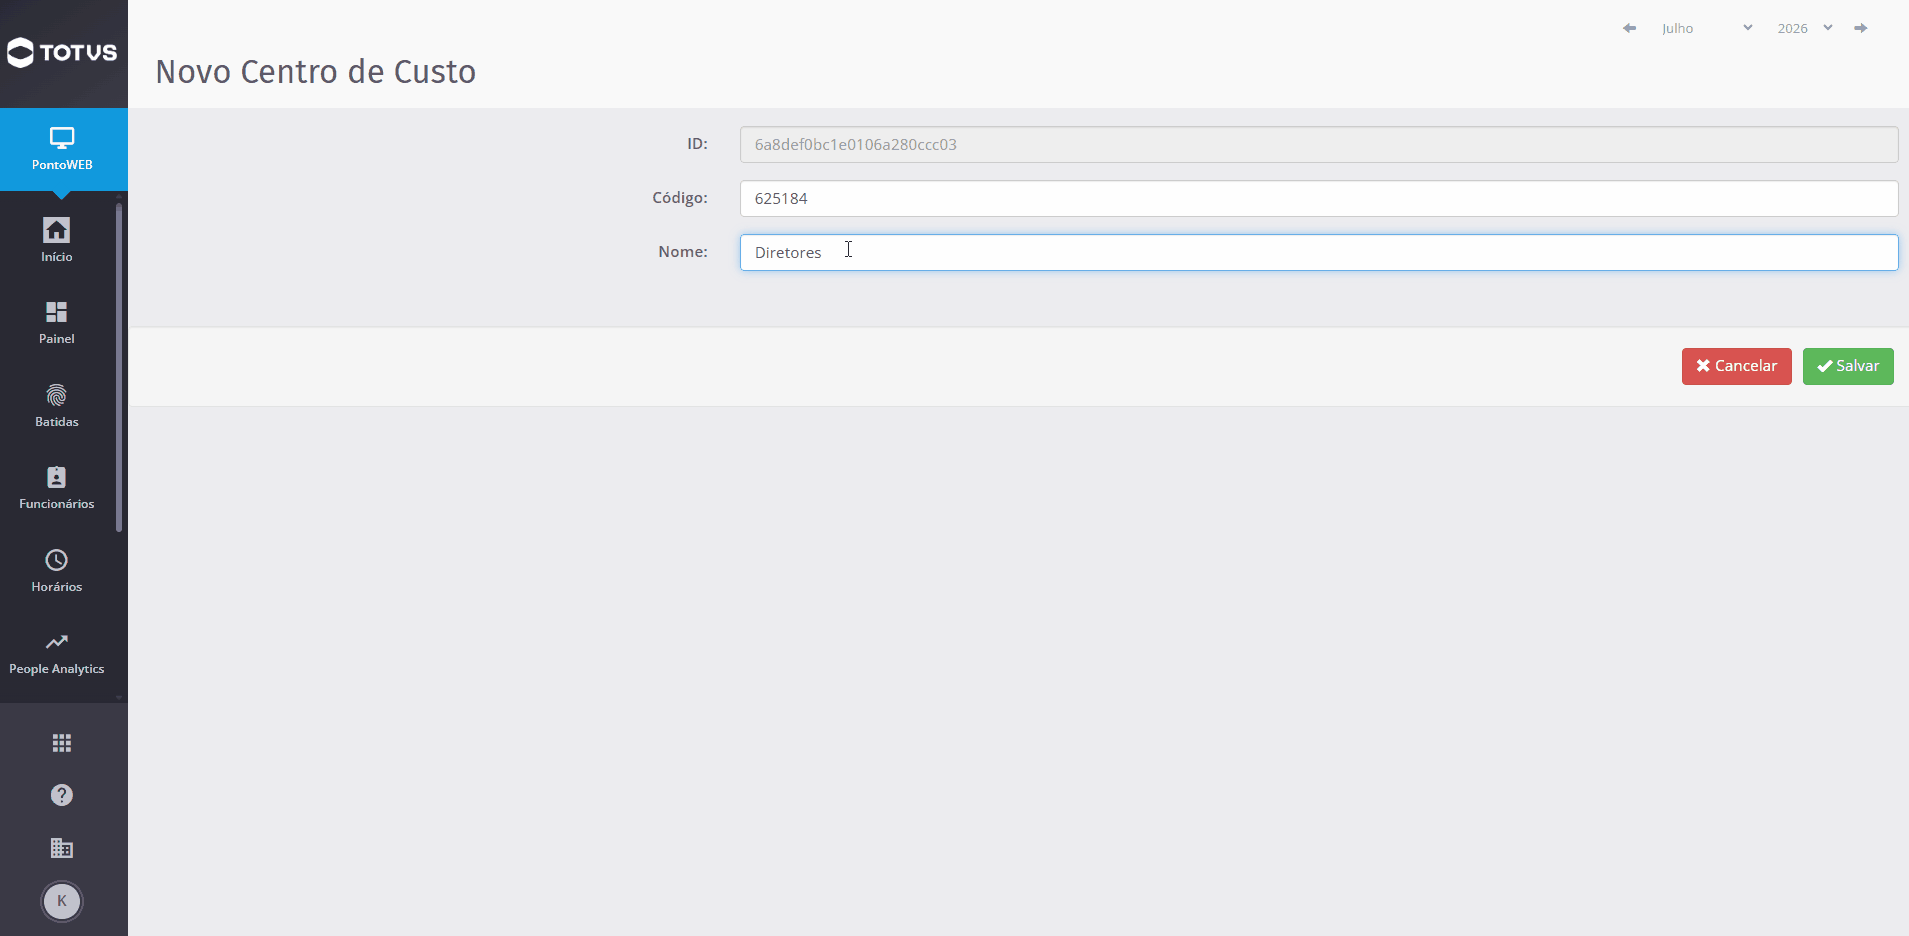
Task: Open the user avatar K profile
Action: pos(62,901)
